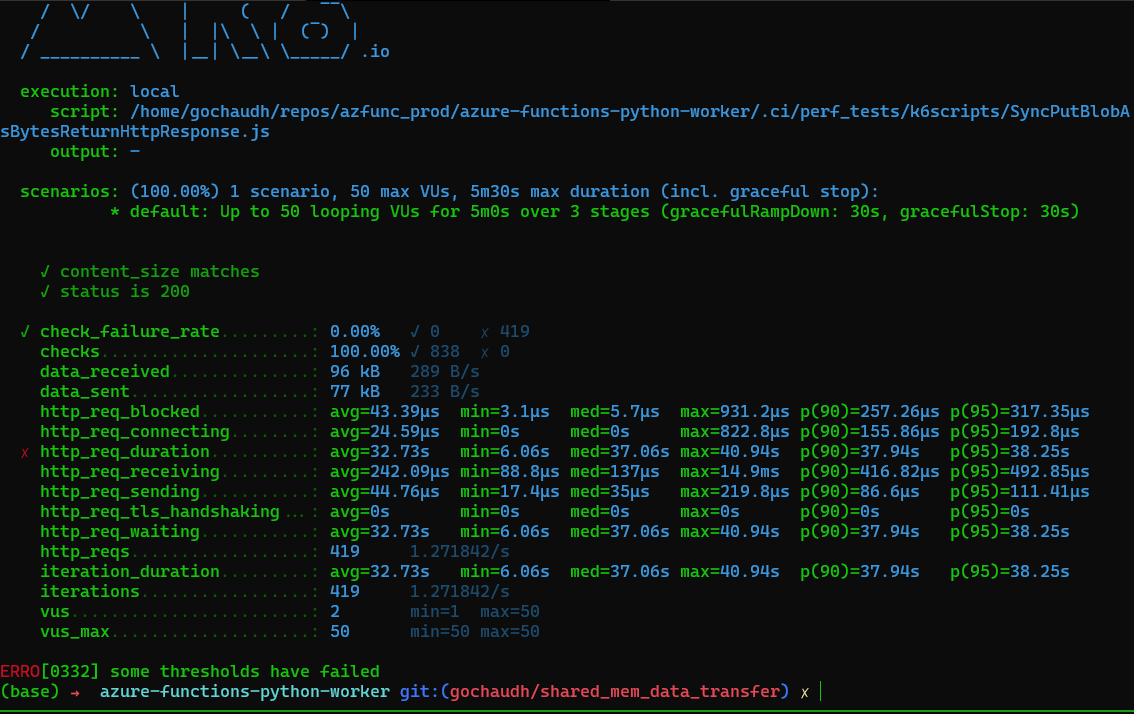This screenshot has height=714, width=1134.
Task: Click 'avg=24.59µs' in http_req_connecting row
Action: 385,432
